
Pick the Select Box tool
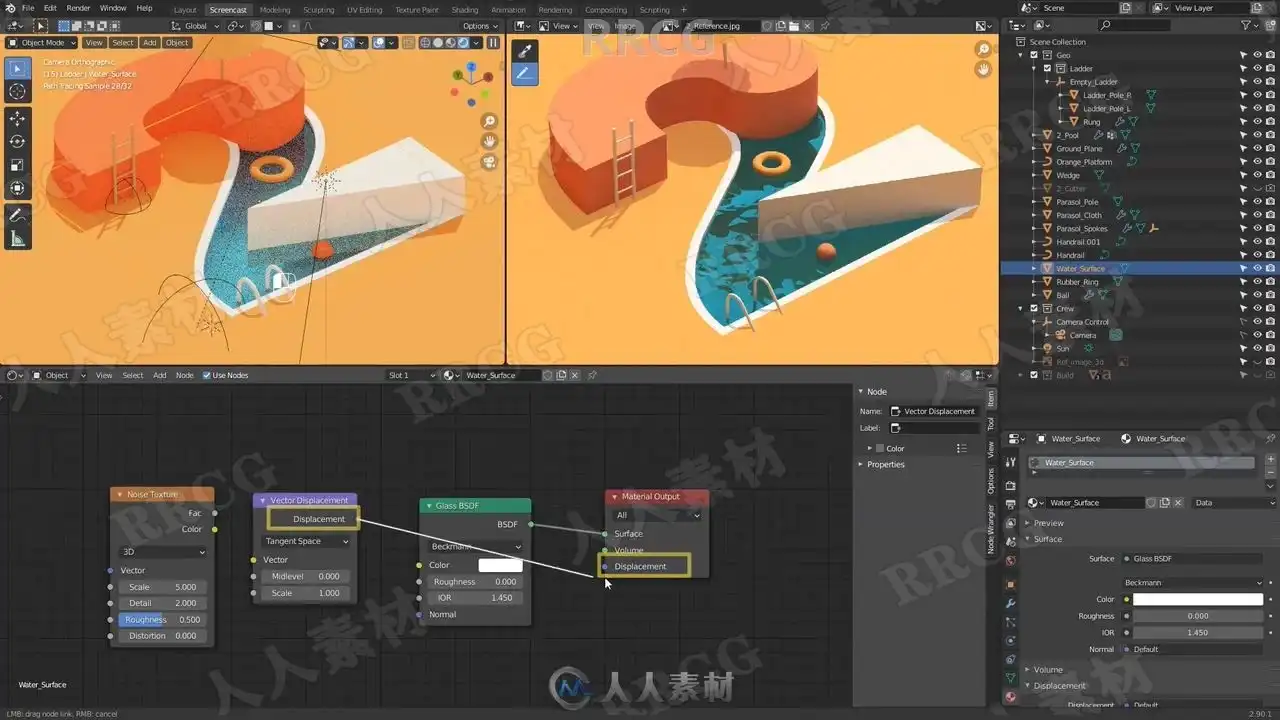[17, 68]
